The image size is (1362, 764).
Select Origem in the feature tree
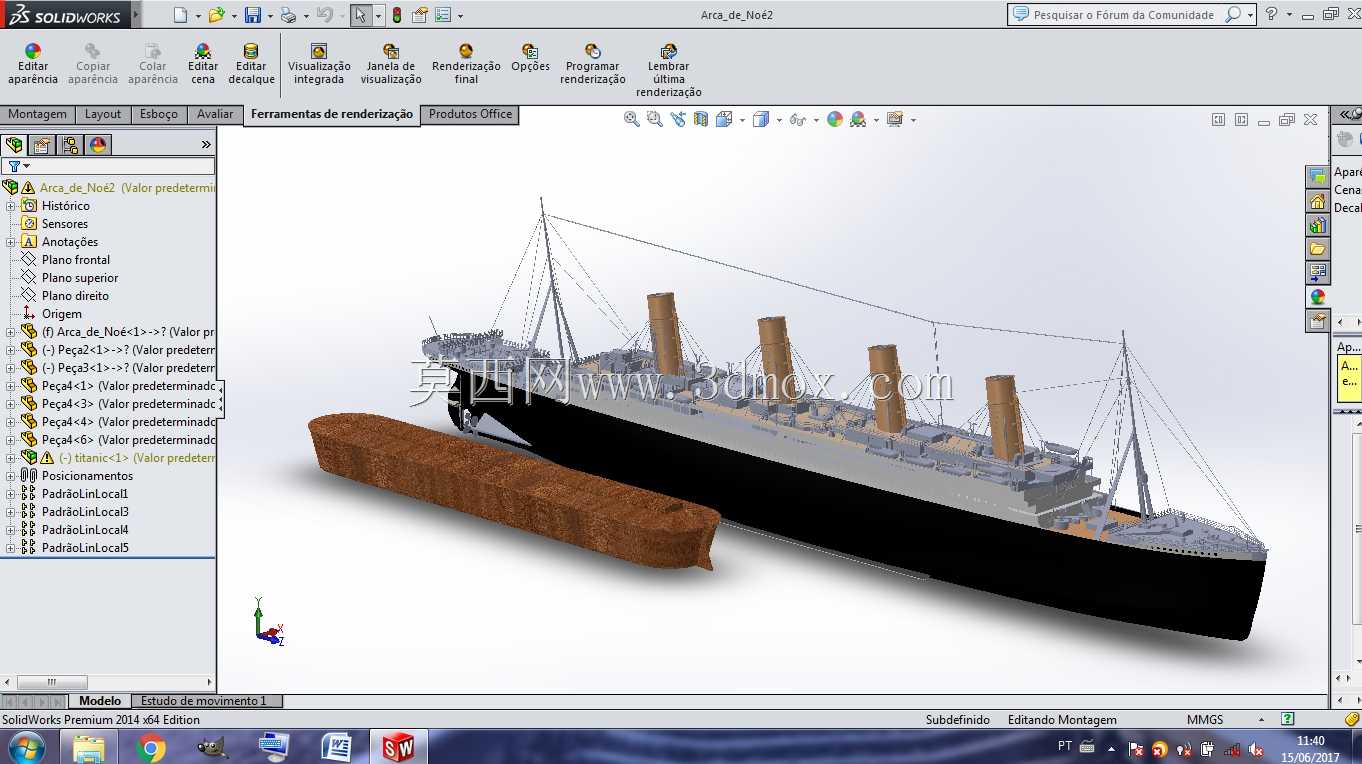point(62,314)
